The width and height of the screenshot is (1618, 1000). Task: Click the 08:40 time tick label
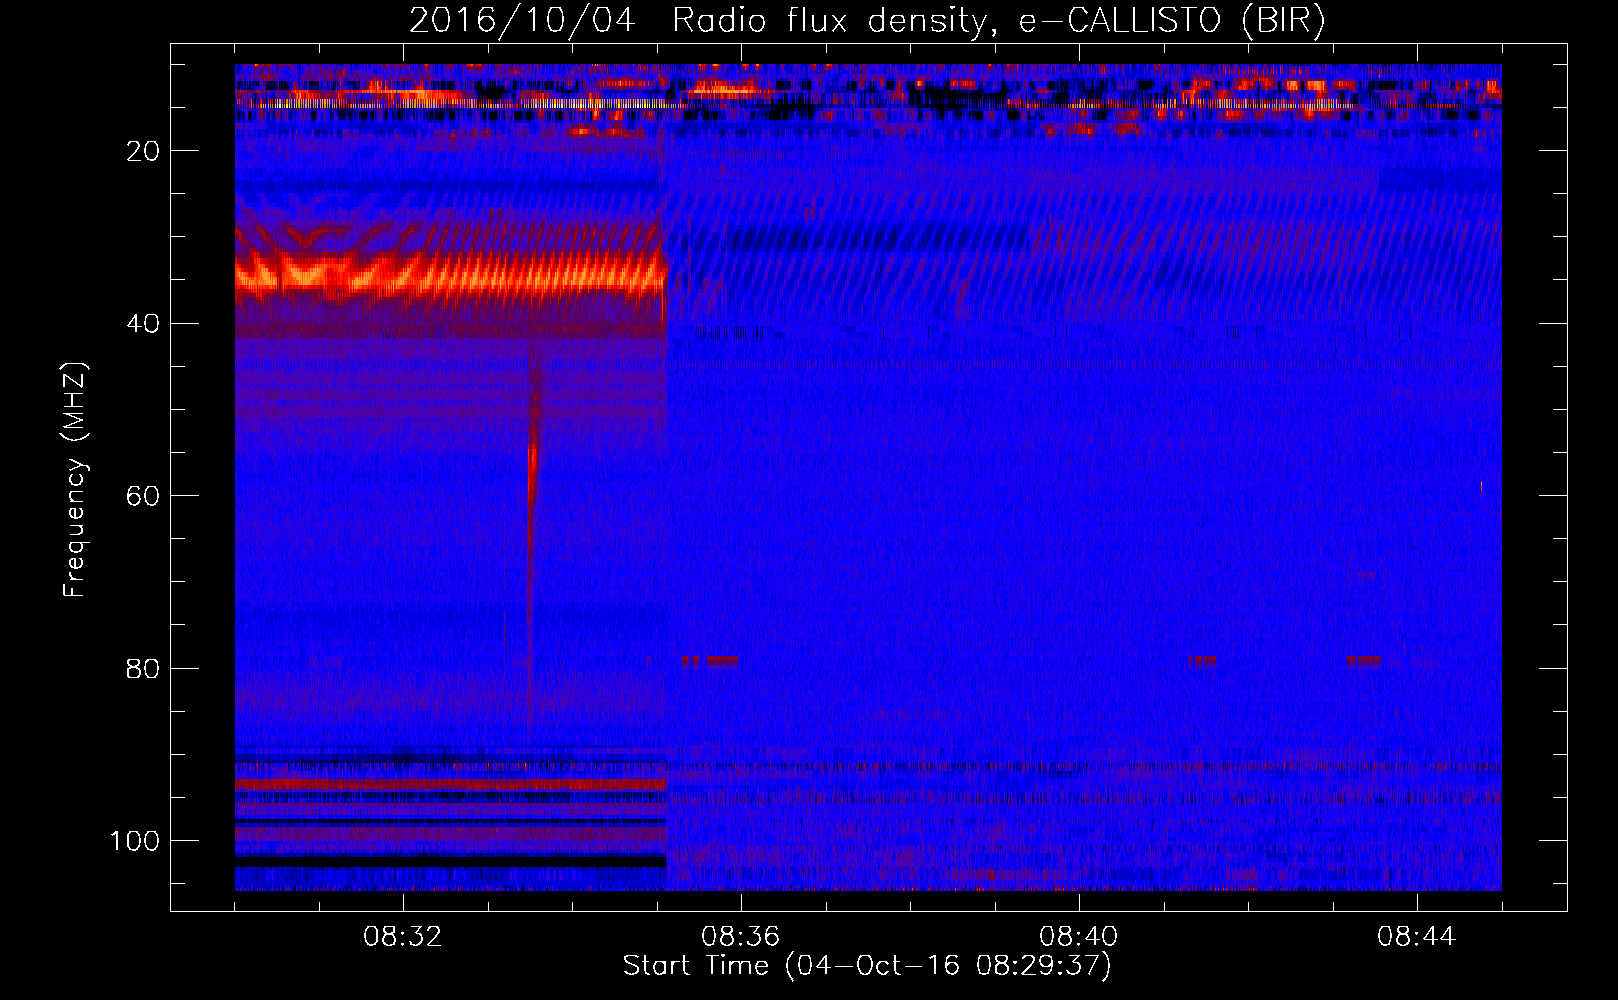(x=1079, y=937)
